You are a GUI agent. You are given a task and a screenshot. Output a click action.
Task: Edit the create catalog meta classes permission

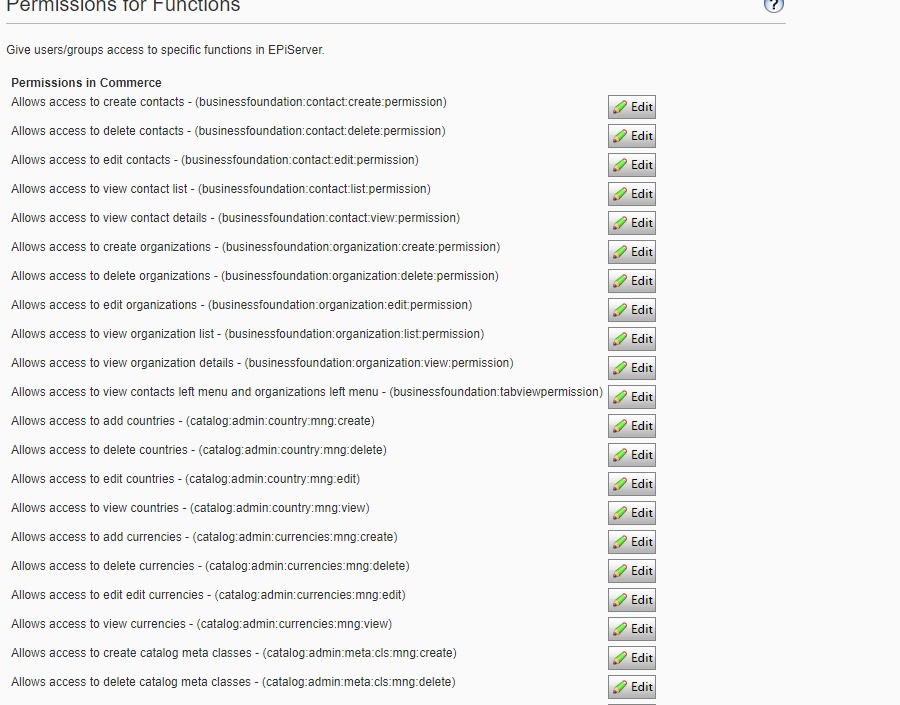point(632,658)
